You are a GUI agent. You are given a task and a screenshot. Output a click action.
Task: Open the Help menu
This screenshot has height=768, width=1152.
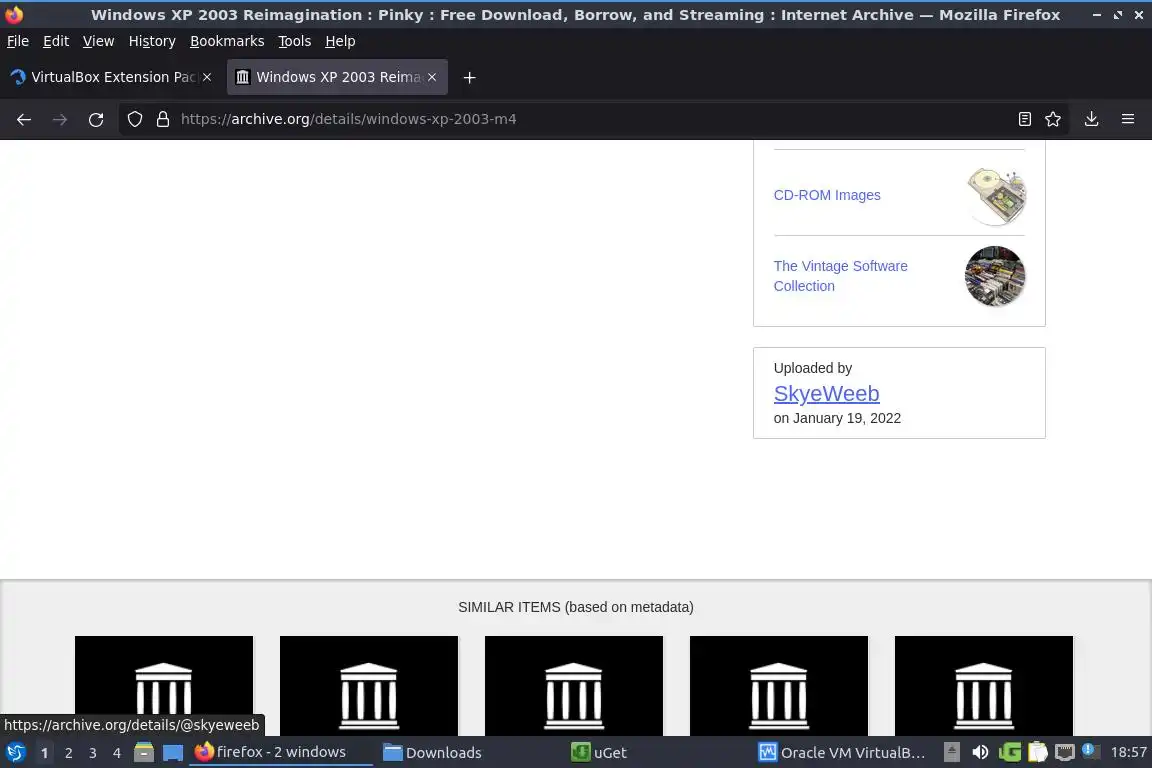click(x=340, y=41)
